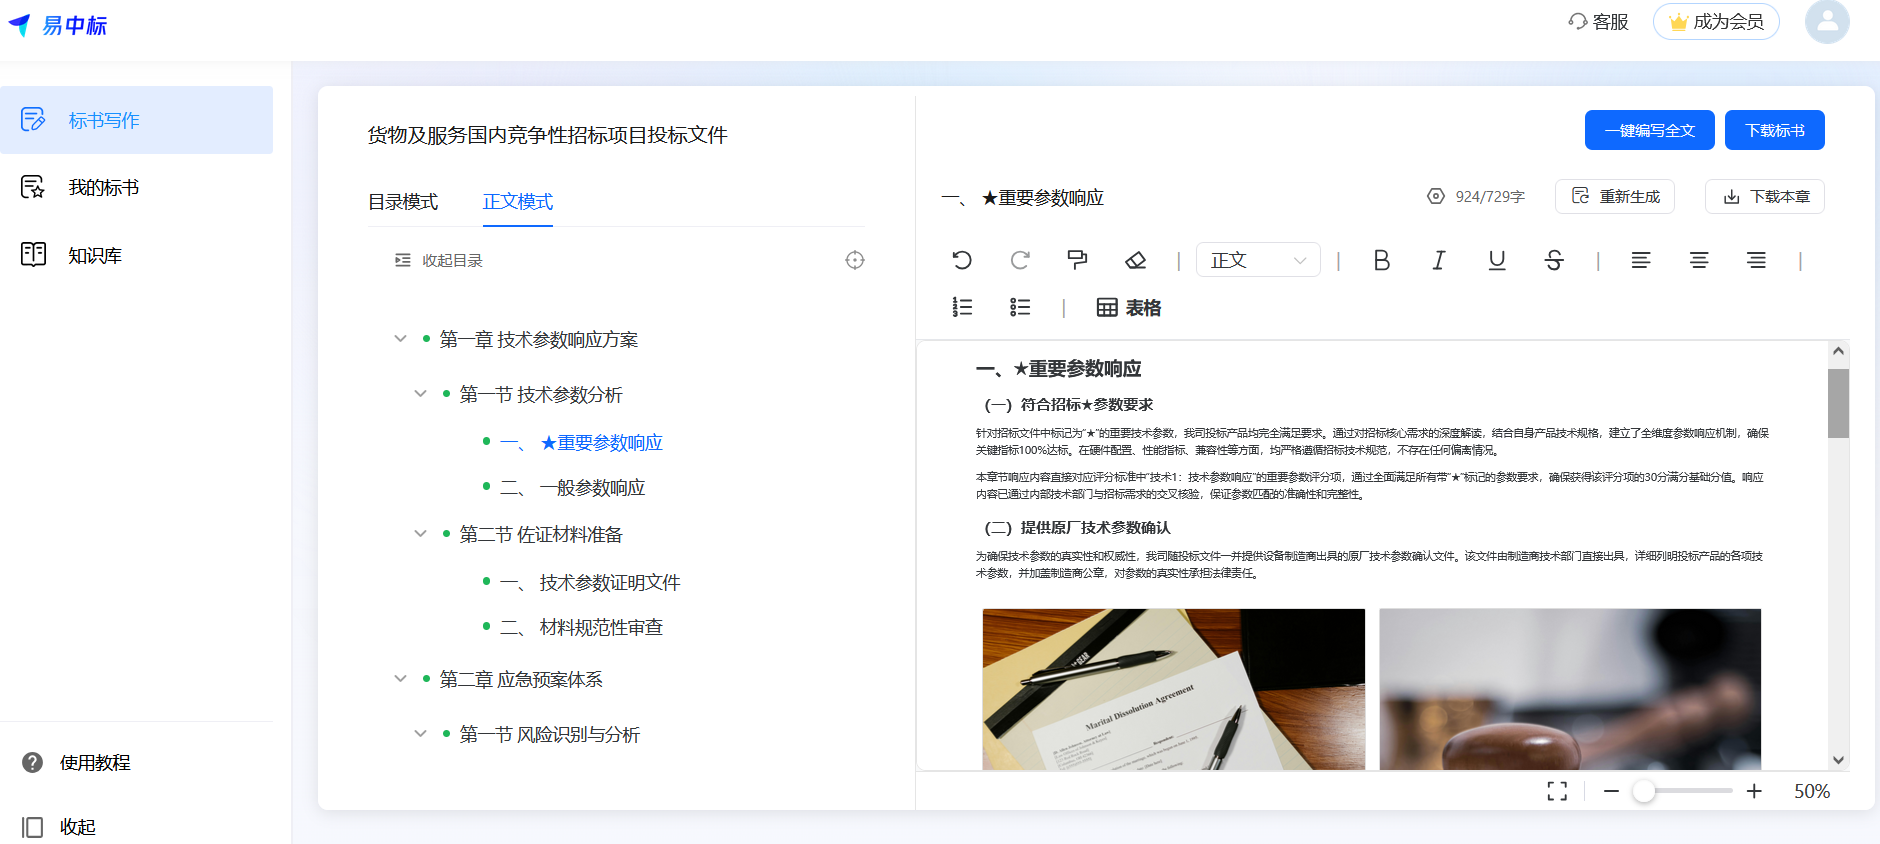Toggle underline formatting

pyautogui.click(x=1497, y=260)
